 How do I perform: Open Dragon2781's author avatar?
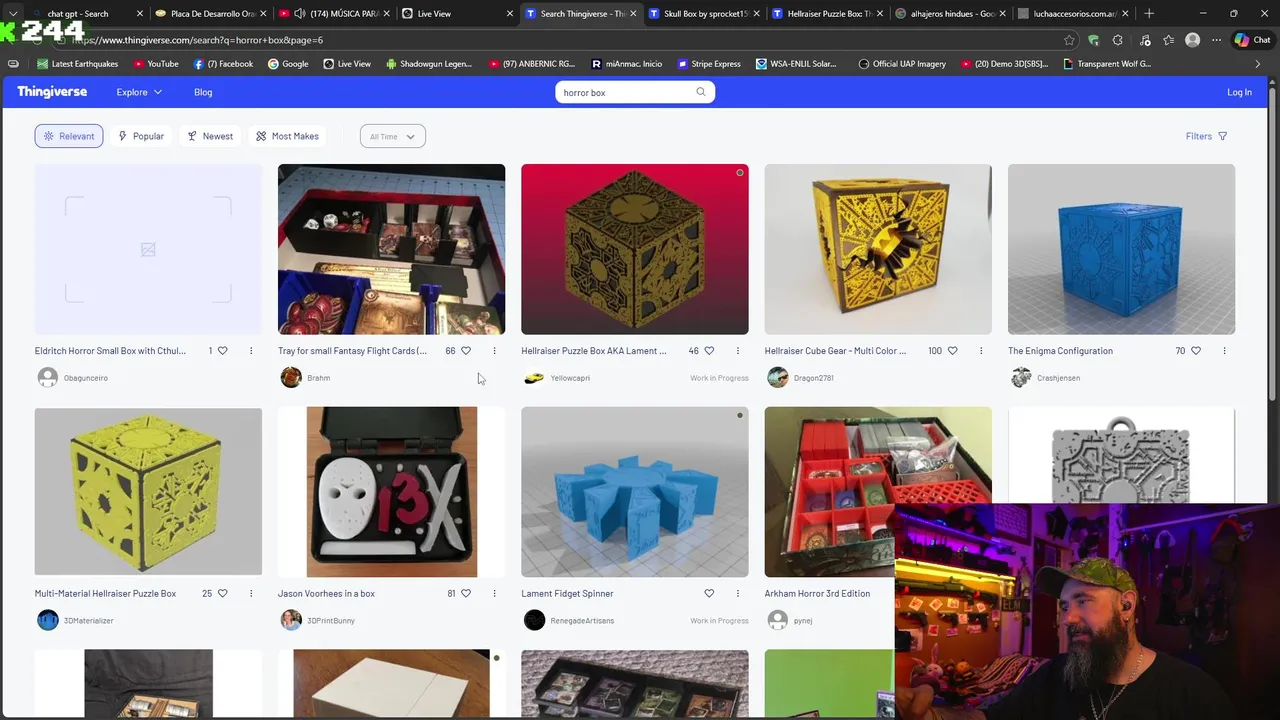(x=778, y=377)
